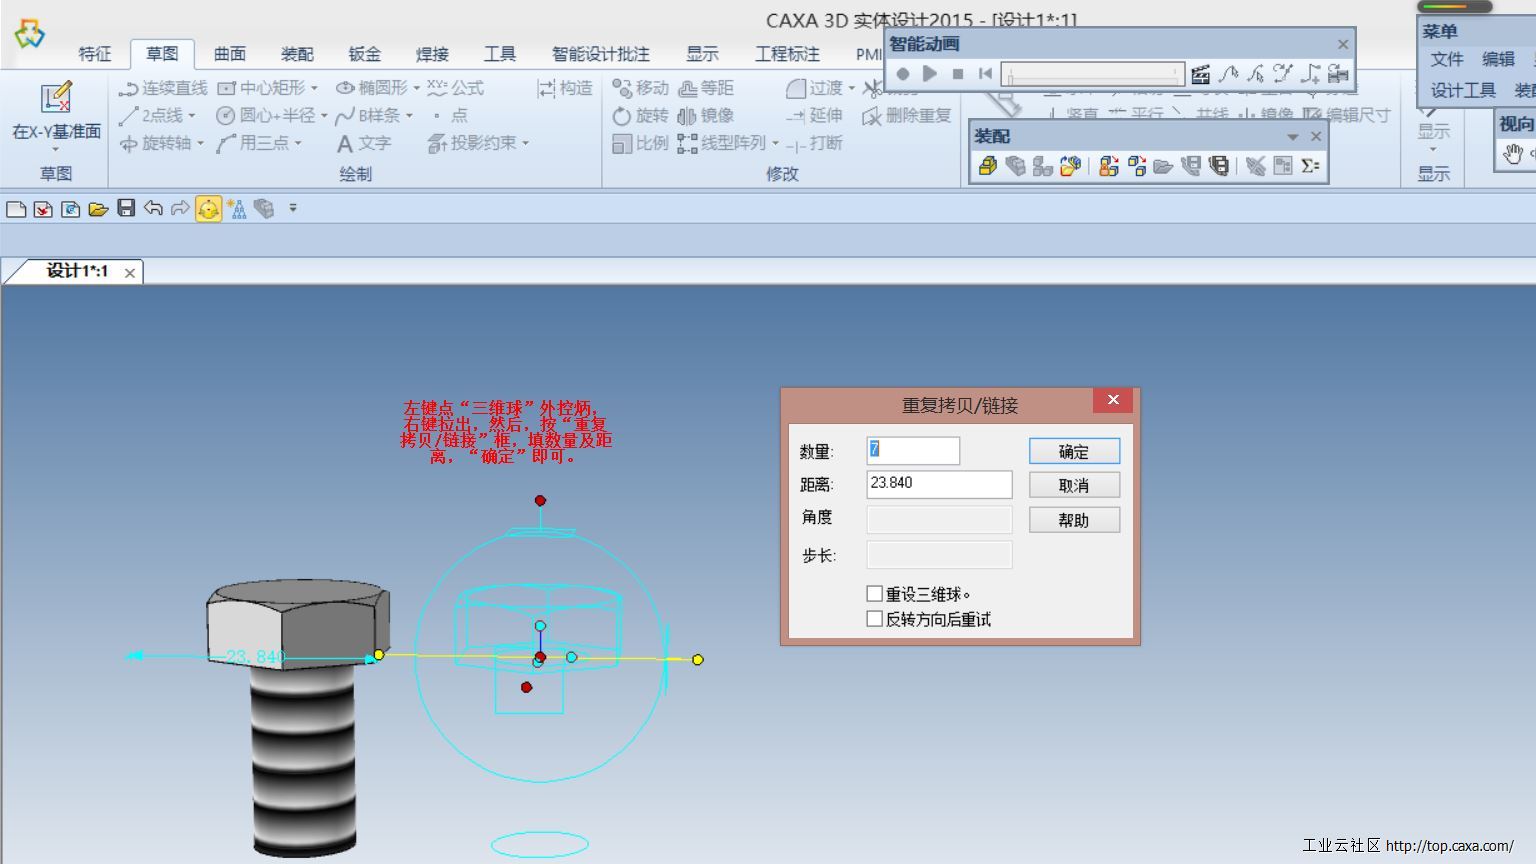Open the 特征 ribbon tab
This screenshot has height=864, width=1536.
(95, 54)
